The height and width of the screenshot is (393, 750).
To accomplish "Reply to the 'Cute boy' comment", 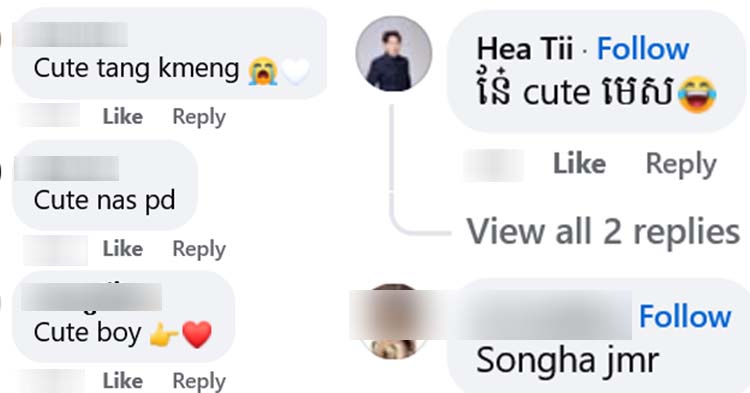I will coord(199,381).
